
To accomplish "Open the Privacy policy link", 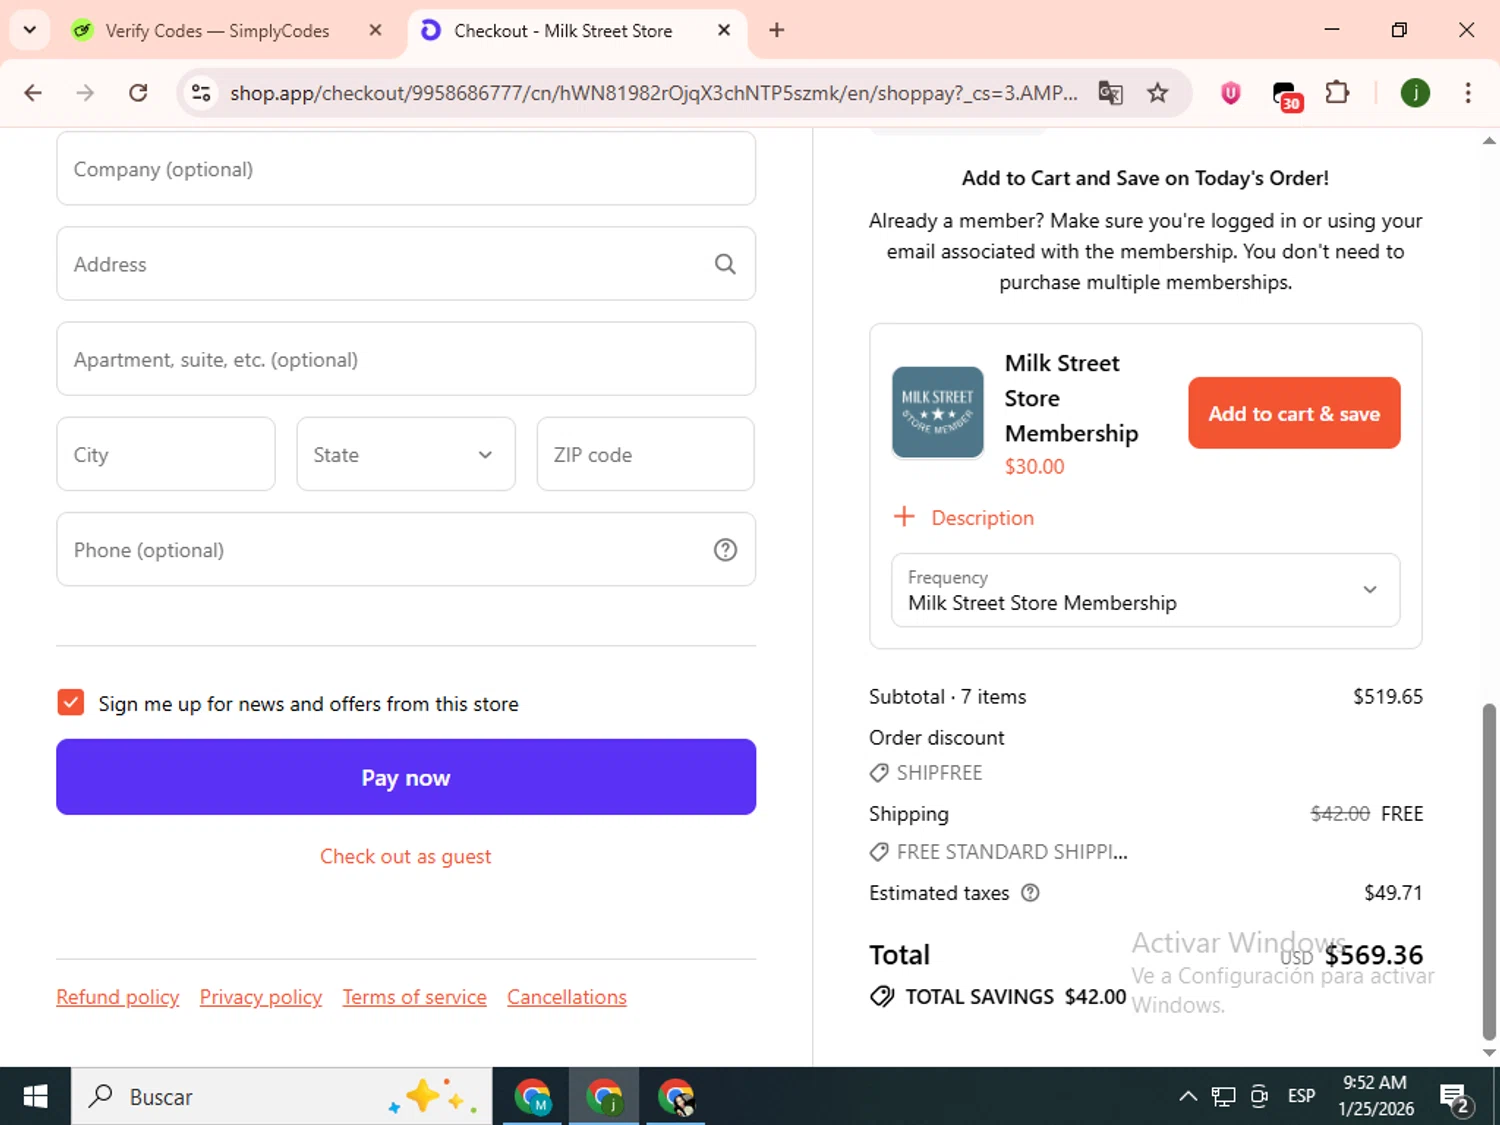I will coord(261,997).
